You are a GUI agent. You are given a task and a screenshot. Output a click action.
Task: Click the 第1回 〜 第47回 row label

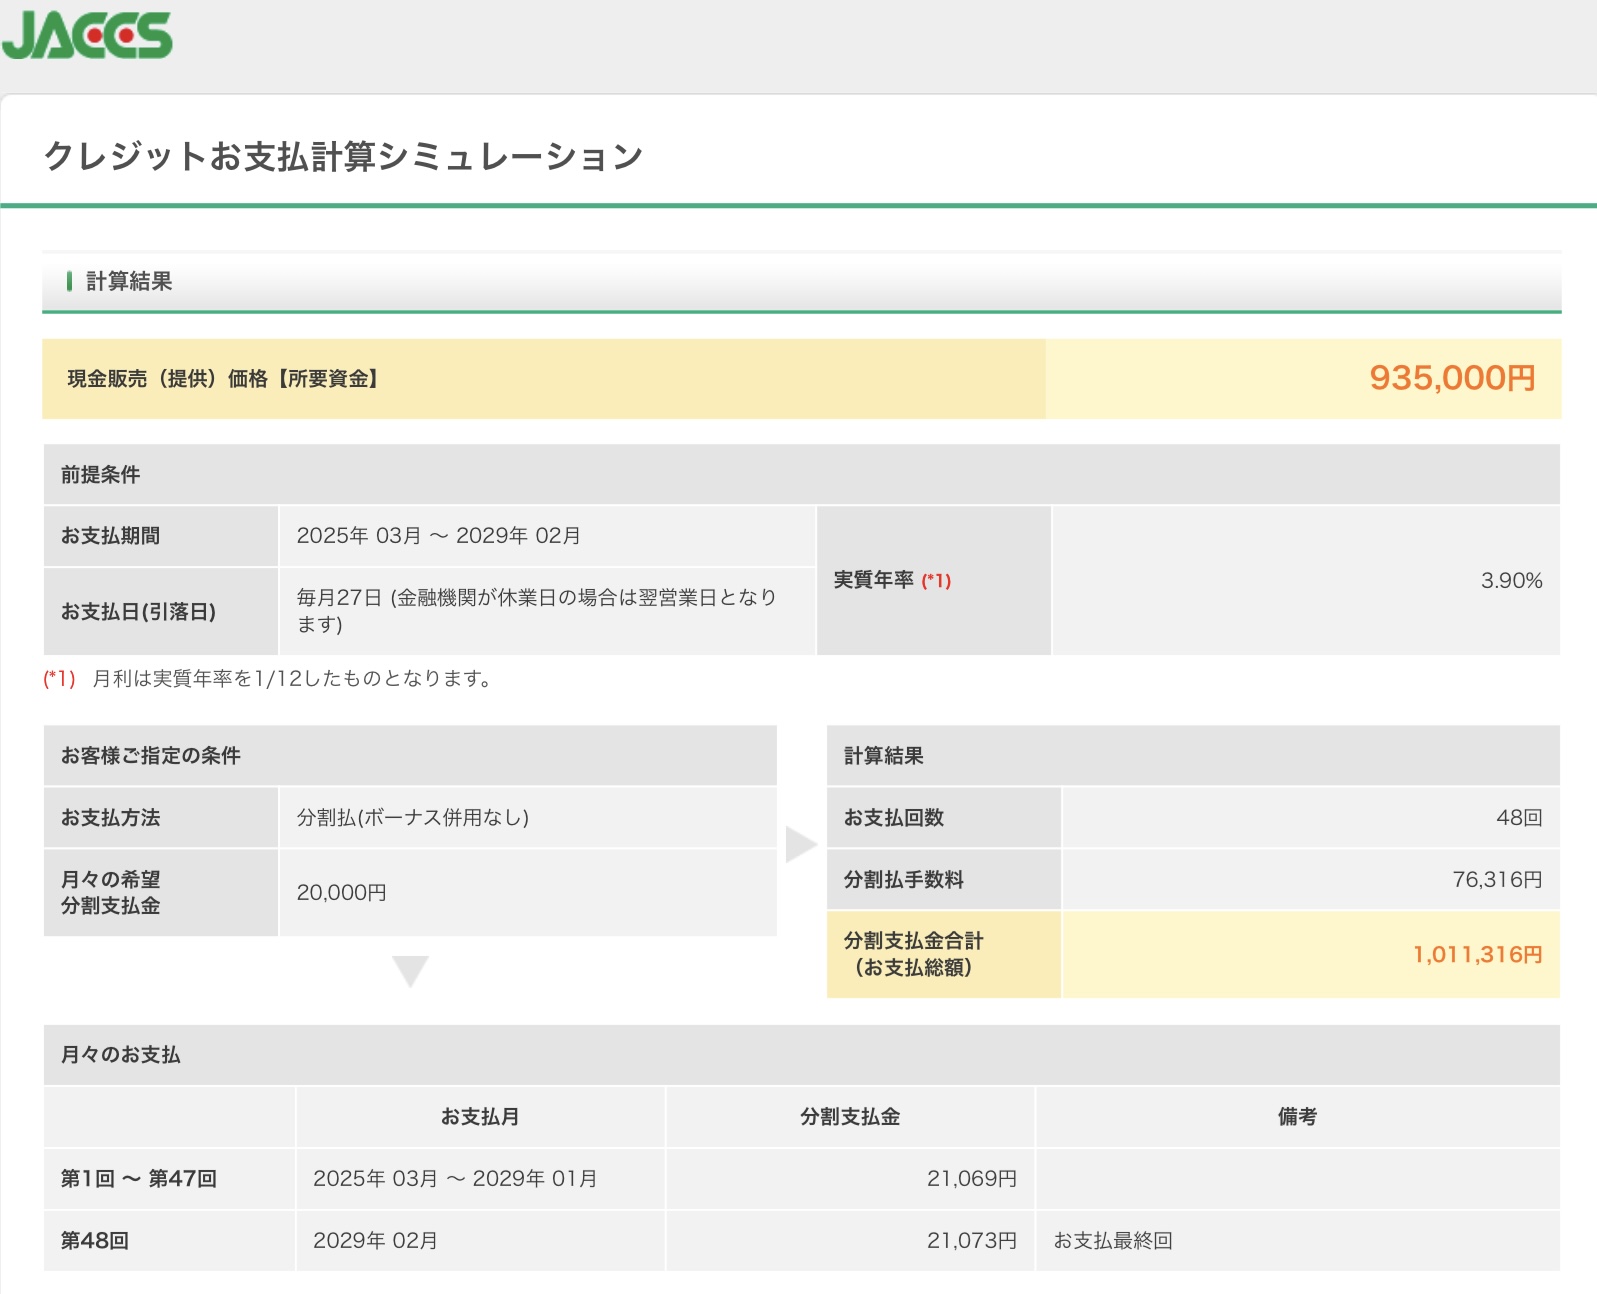click(138, 1179)
